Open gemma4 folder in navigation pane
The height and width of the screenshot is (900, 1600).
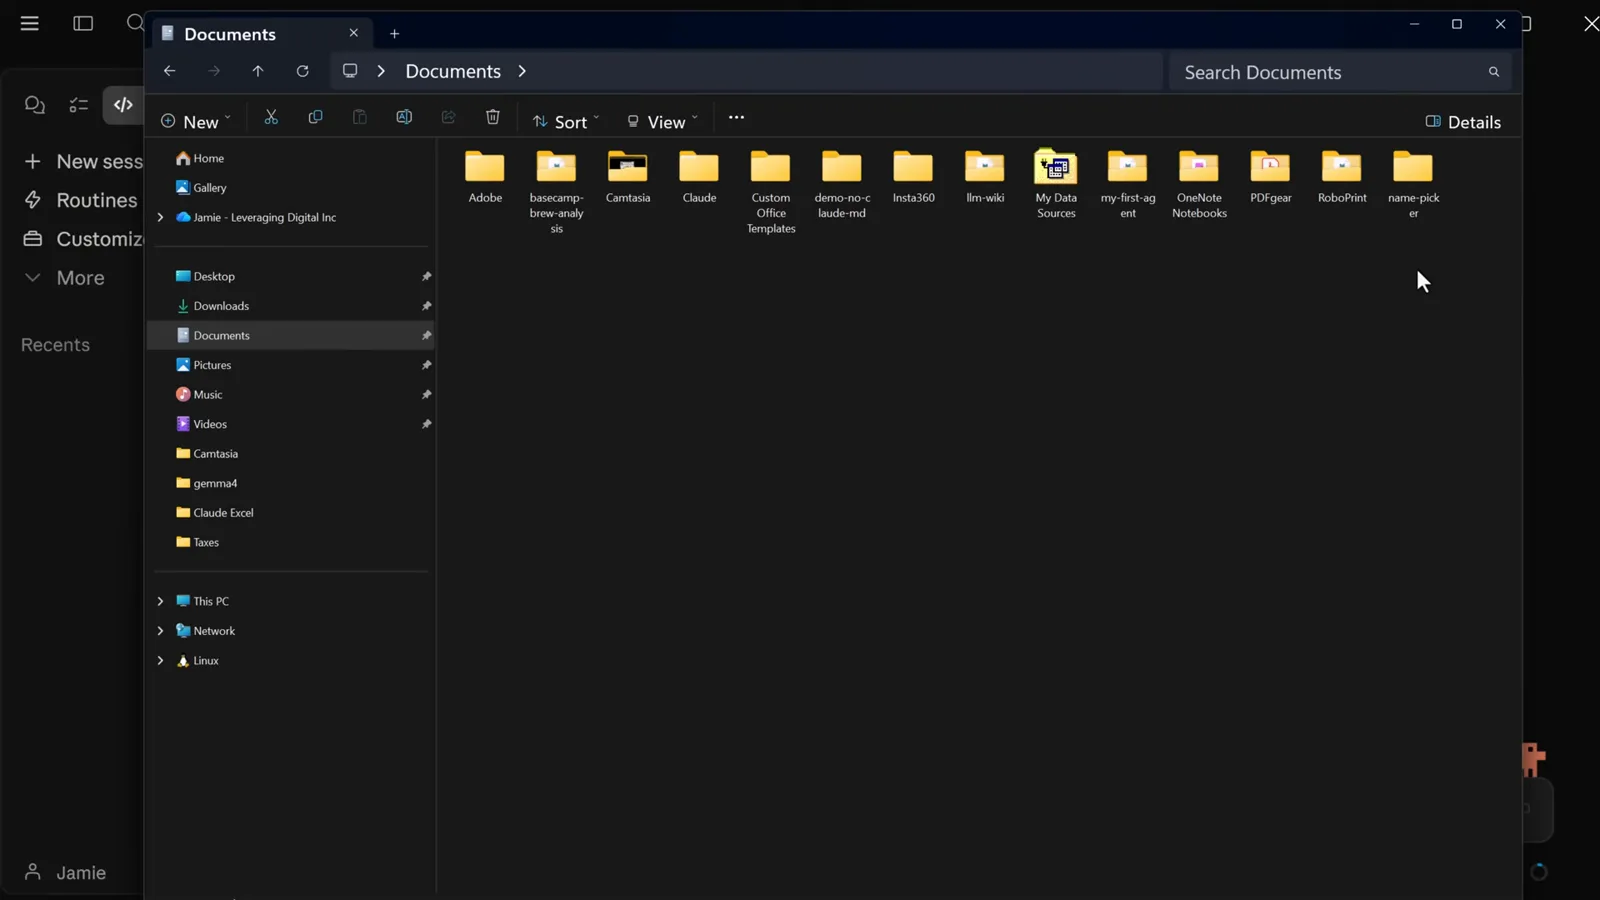pos(206,483)
